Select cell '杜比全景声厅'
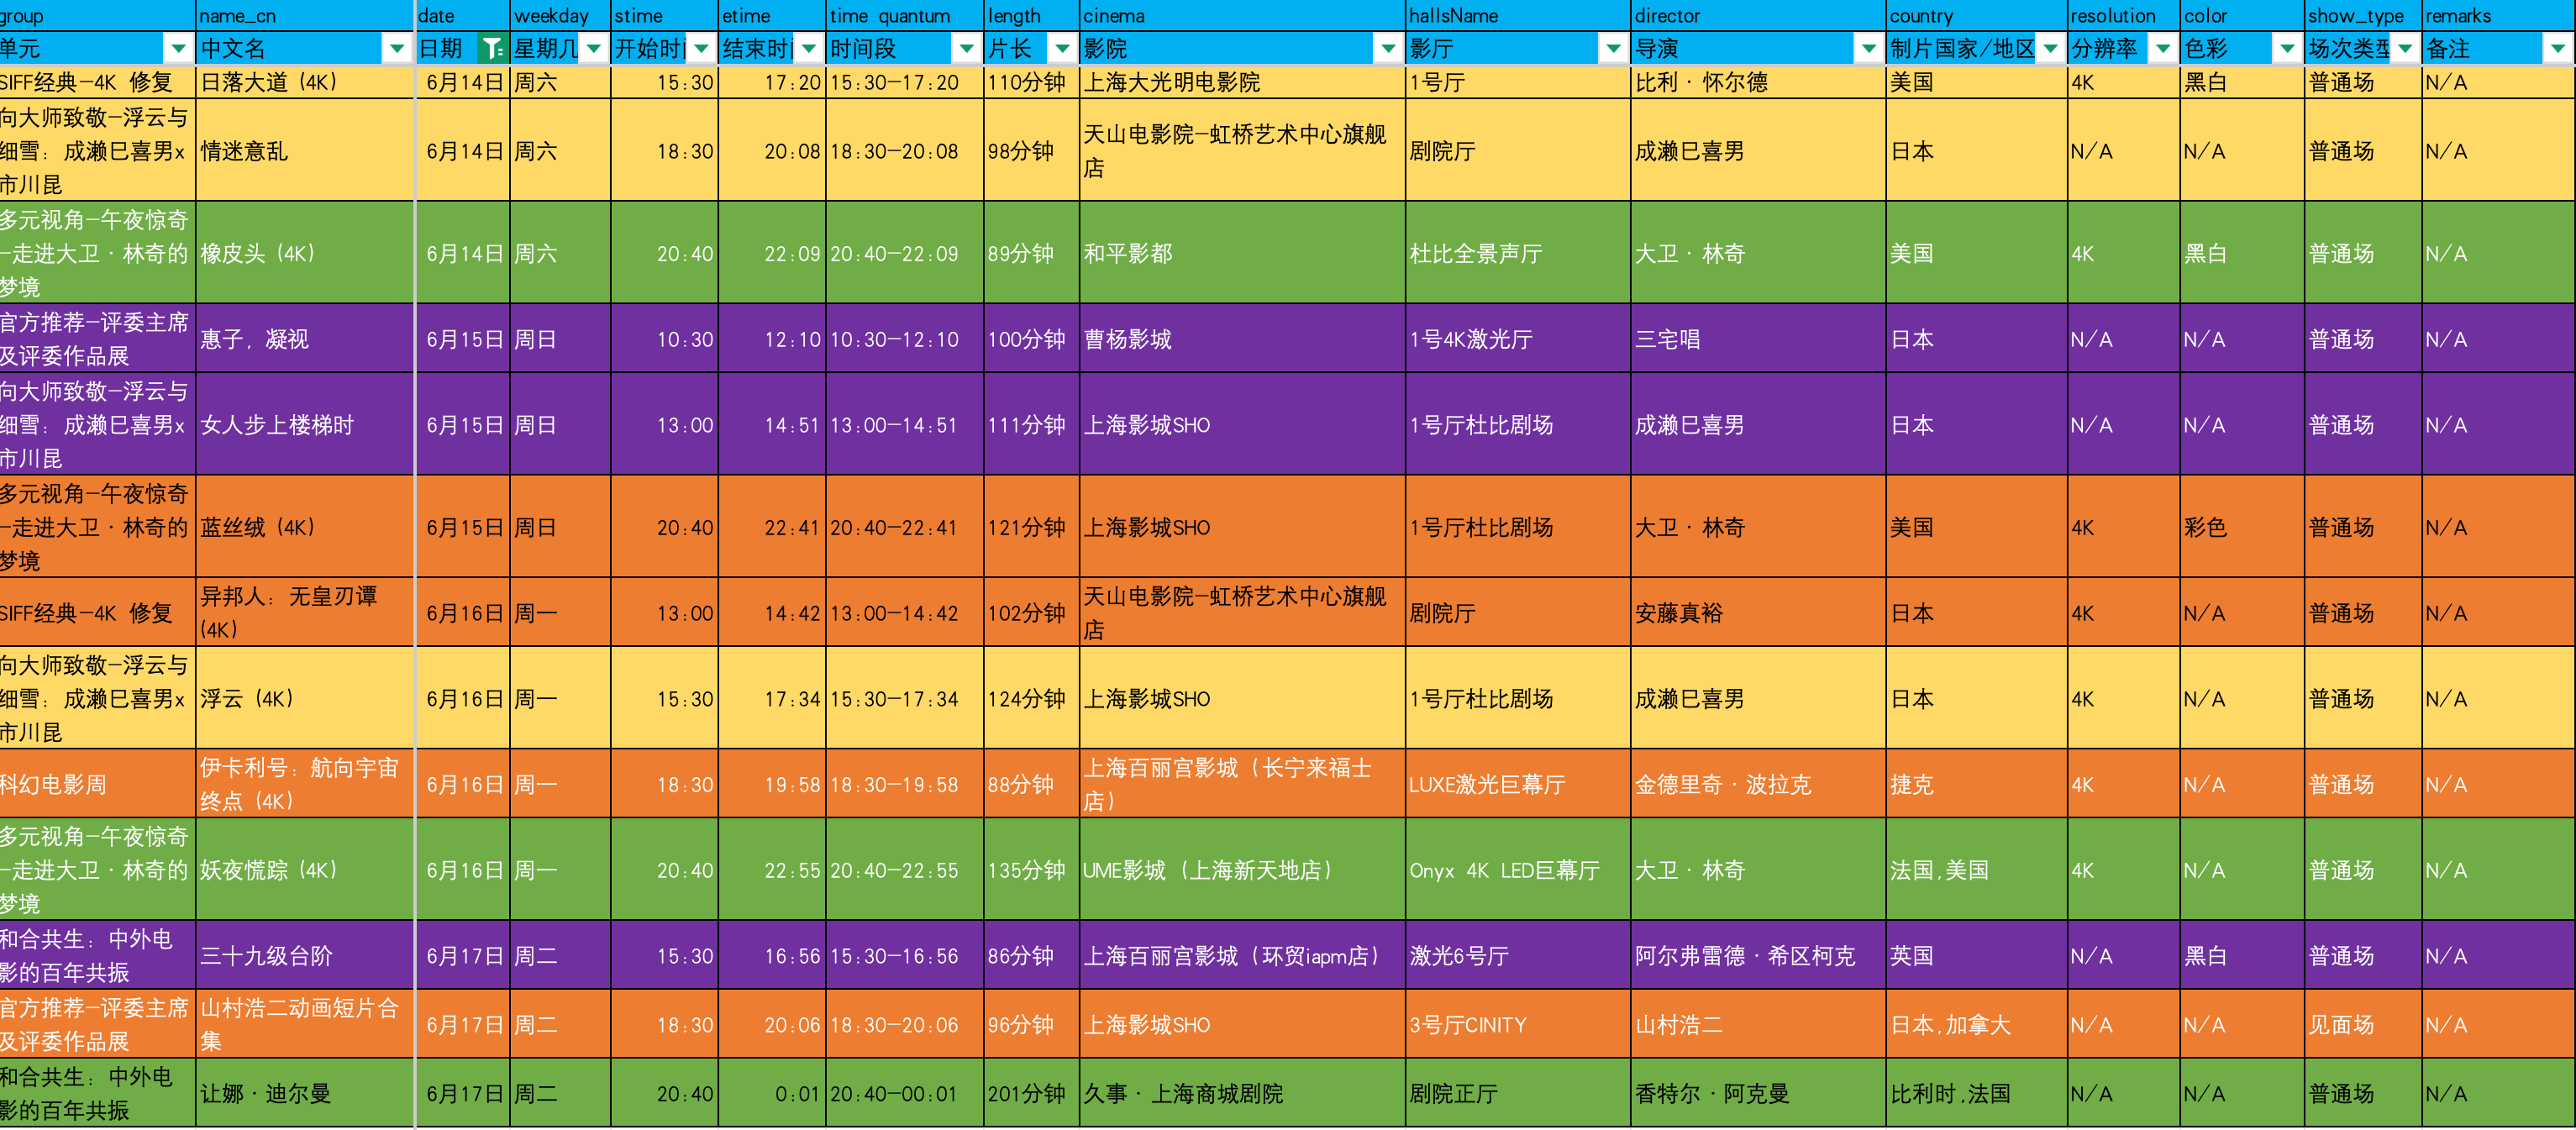Screen dimensions: 2576x1130 (x=1518, y=253)
